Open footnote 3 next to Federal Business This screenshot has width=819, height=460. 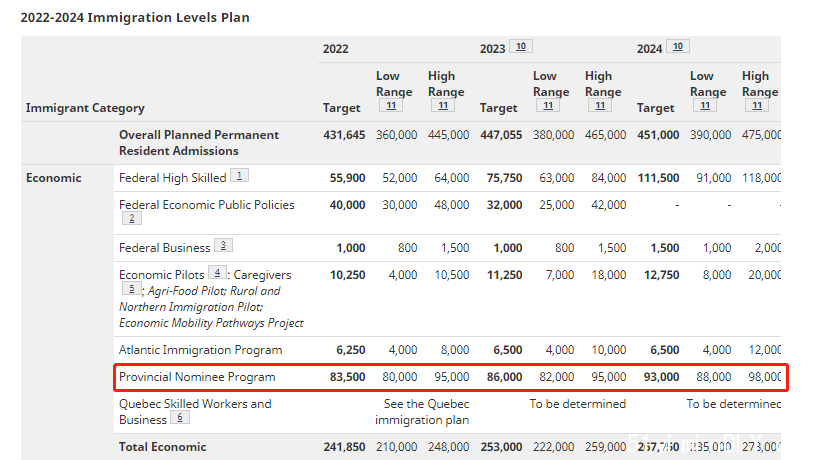click(x=224, y=245)
